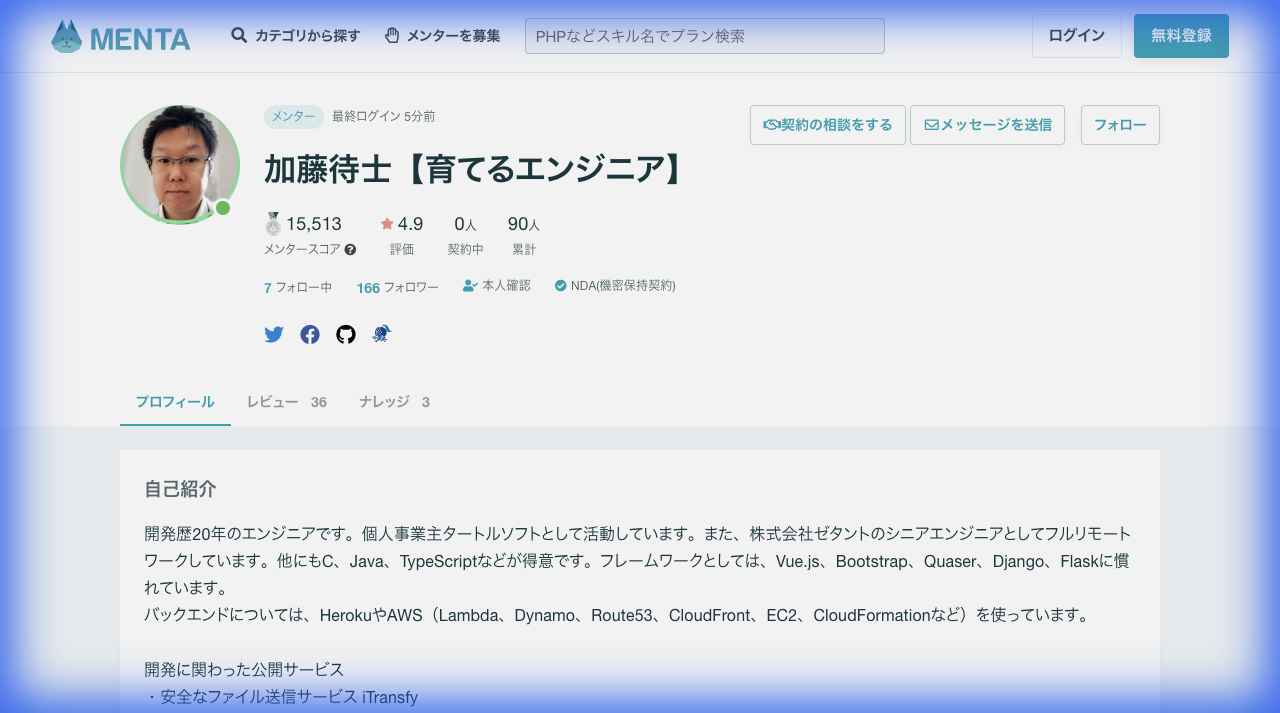
Task: Switch to the レビュー tab
Action: 287,401
